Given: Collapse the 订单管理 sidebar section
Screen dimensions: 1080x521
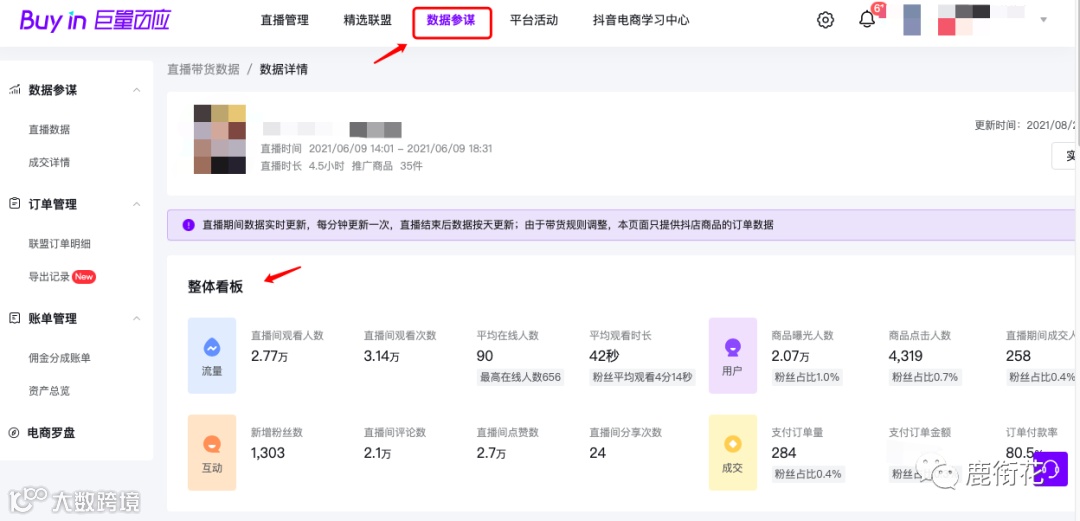Looking at the screenshot, I should click(136, 205).
